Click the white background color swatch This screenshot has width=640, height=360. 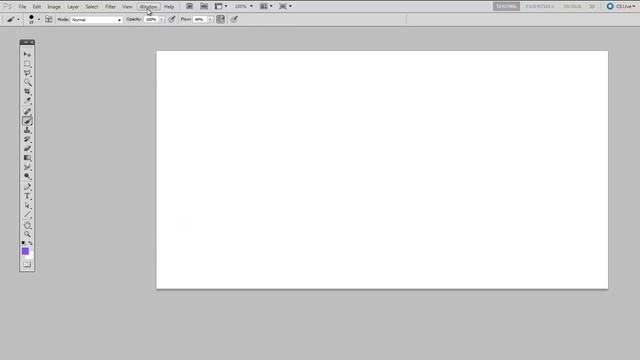click(x=30, y=256)
